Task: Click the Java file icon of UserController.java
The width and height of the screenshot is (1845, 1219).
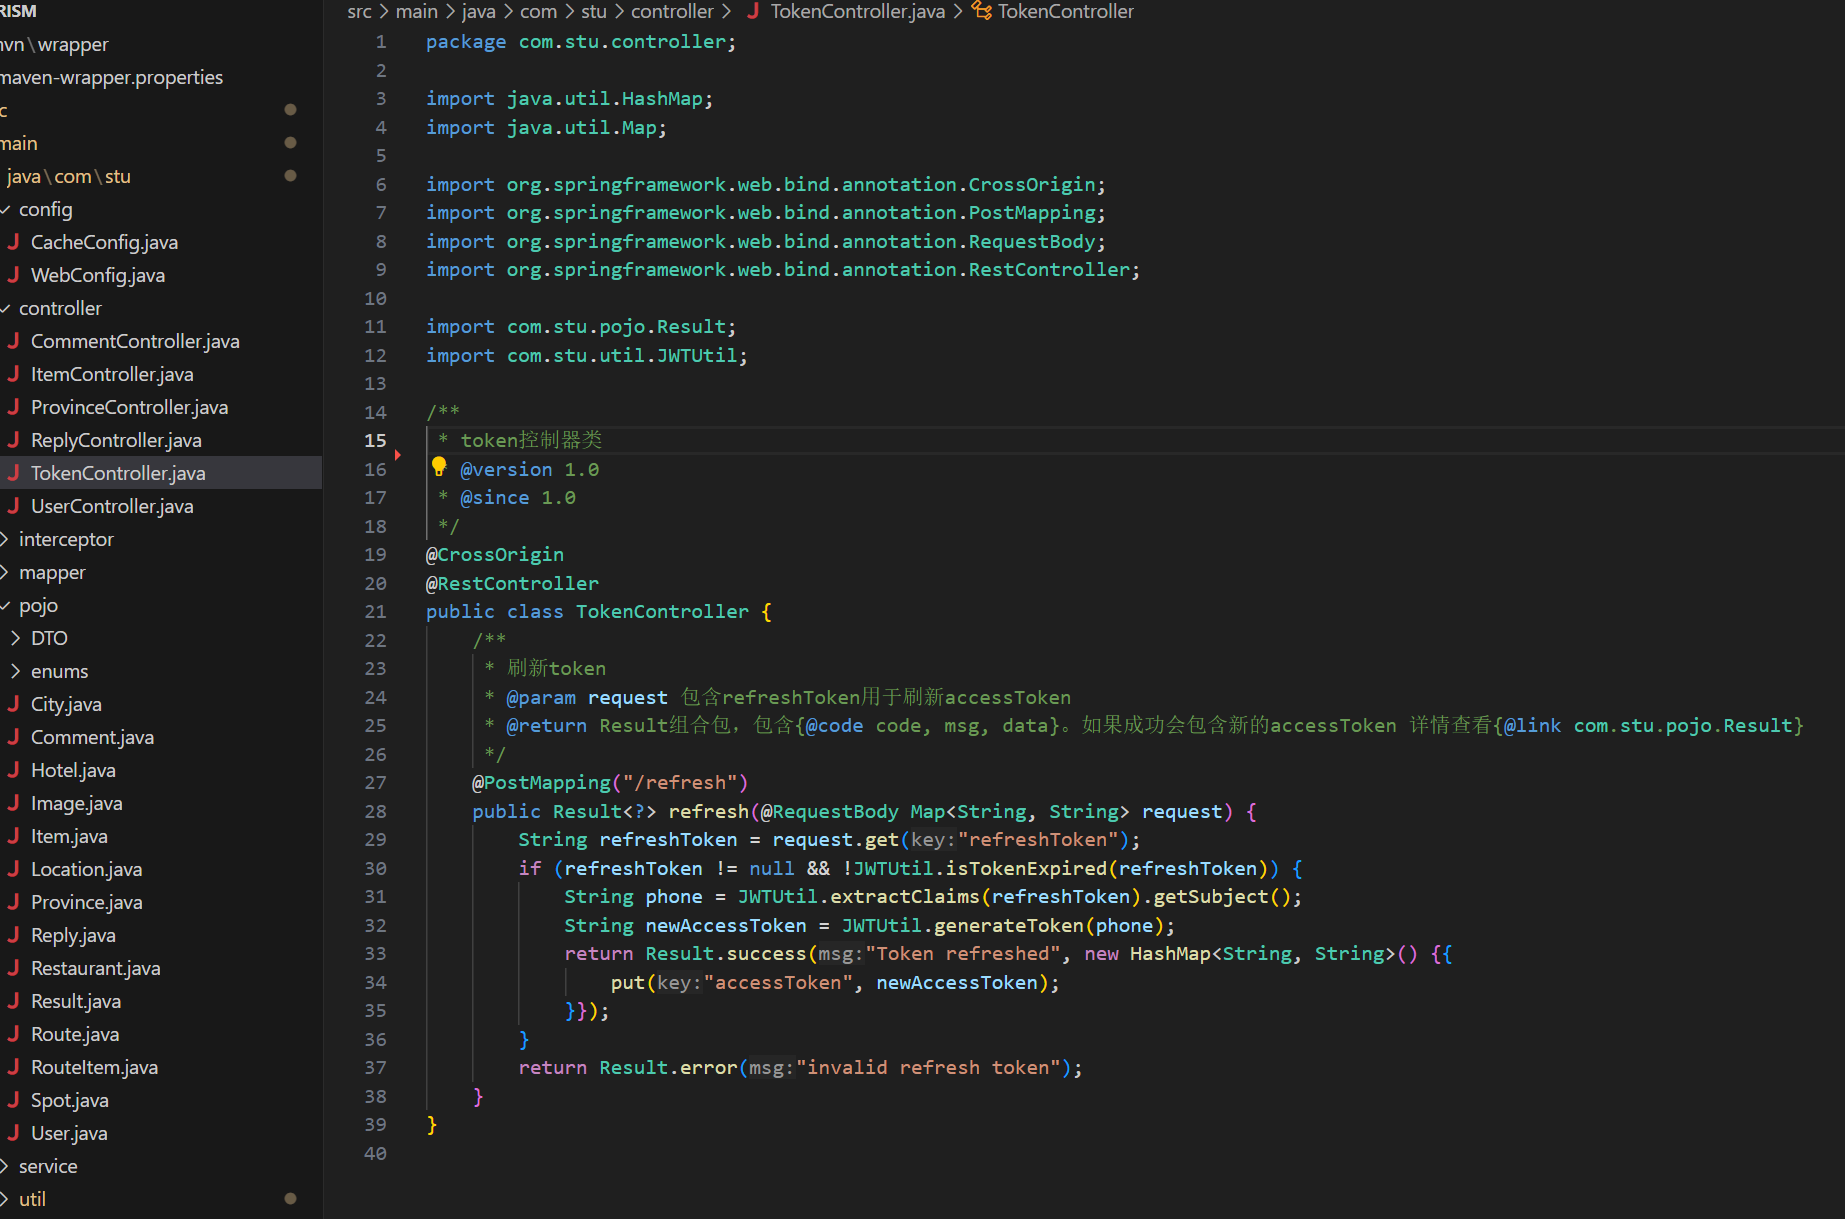Action: pos(14,506)
